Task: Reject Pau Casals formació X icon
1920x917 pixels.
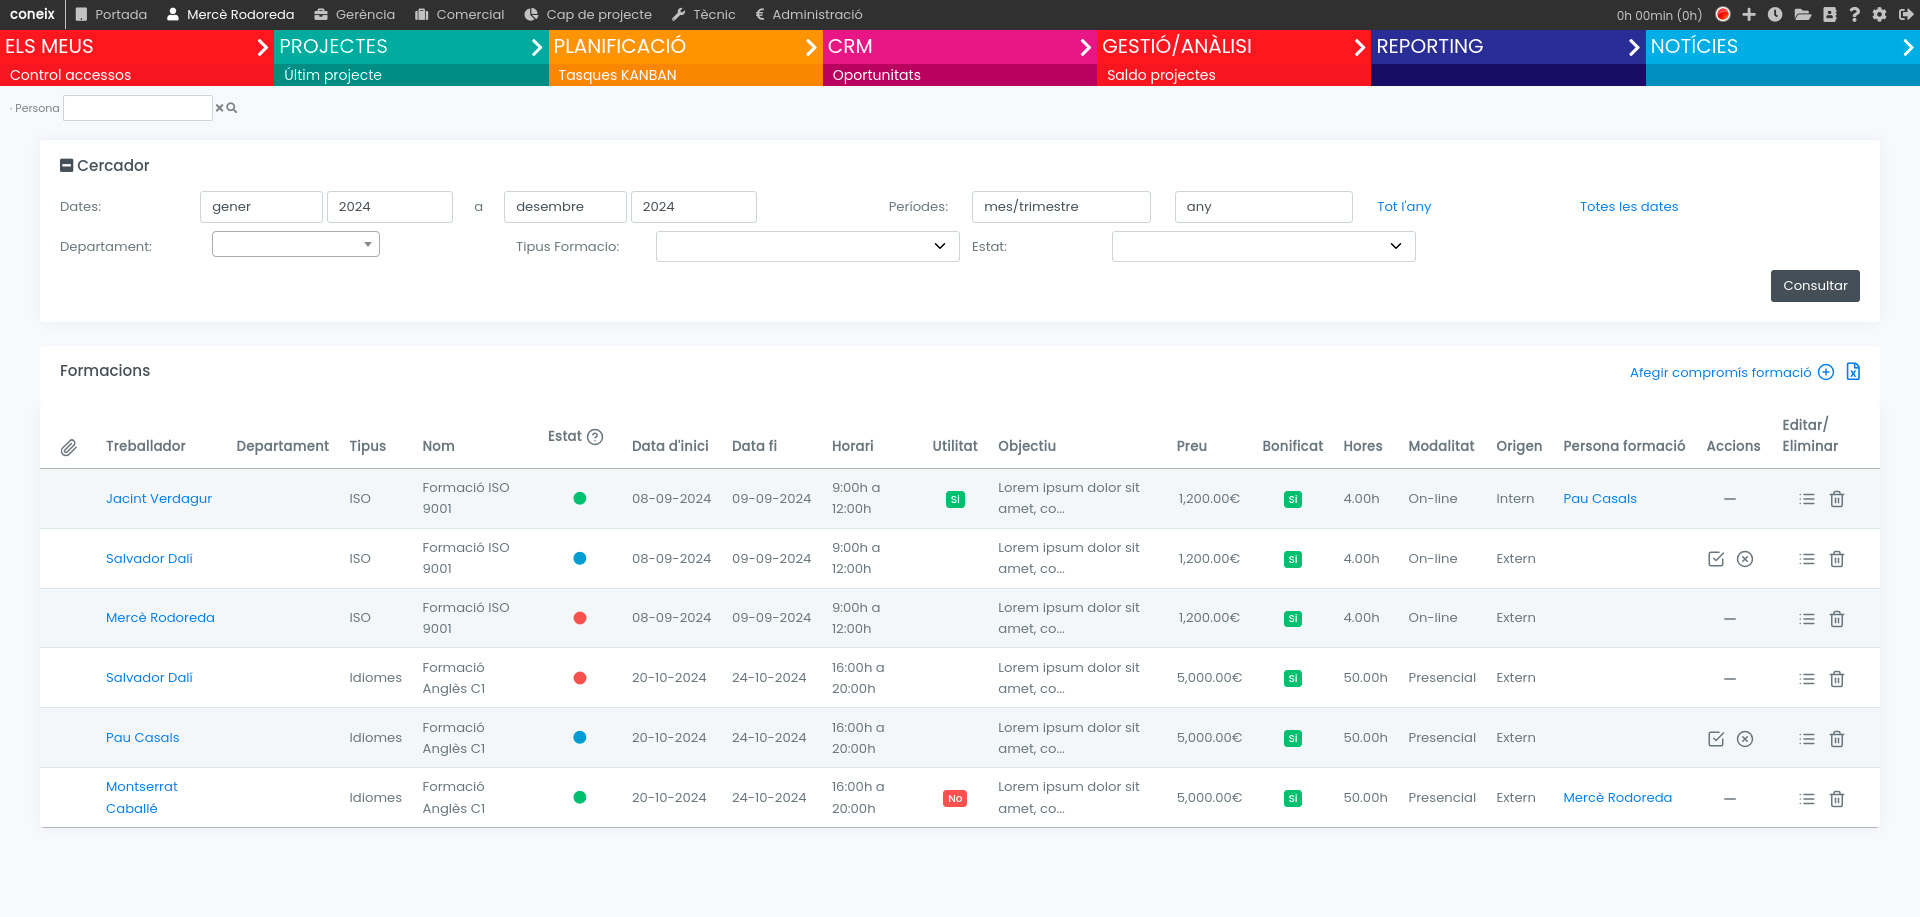Action: pyautogui.click(x=1745, y=739)
